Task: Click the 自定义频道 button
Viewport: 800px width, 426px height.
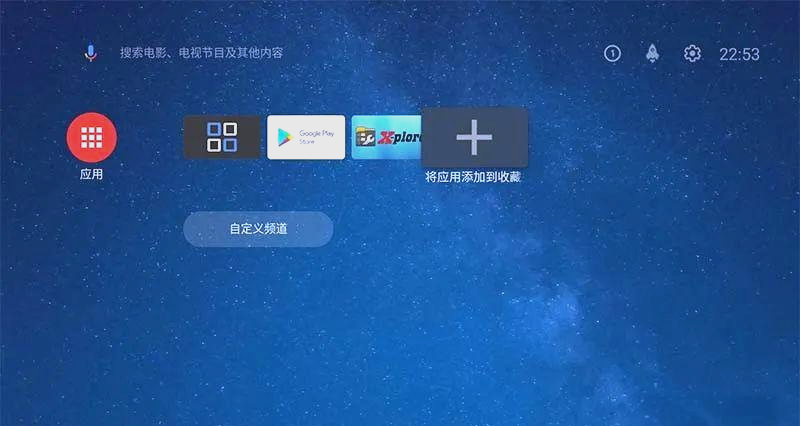Action: [258, 229]
